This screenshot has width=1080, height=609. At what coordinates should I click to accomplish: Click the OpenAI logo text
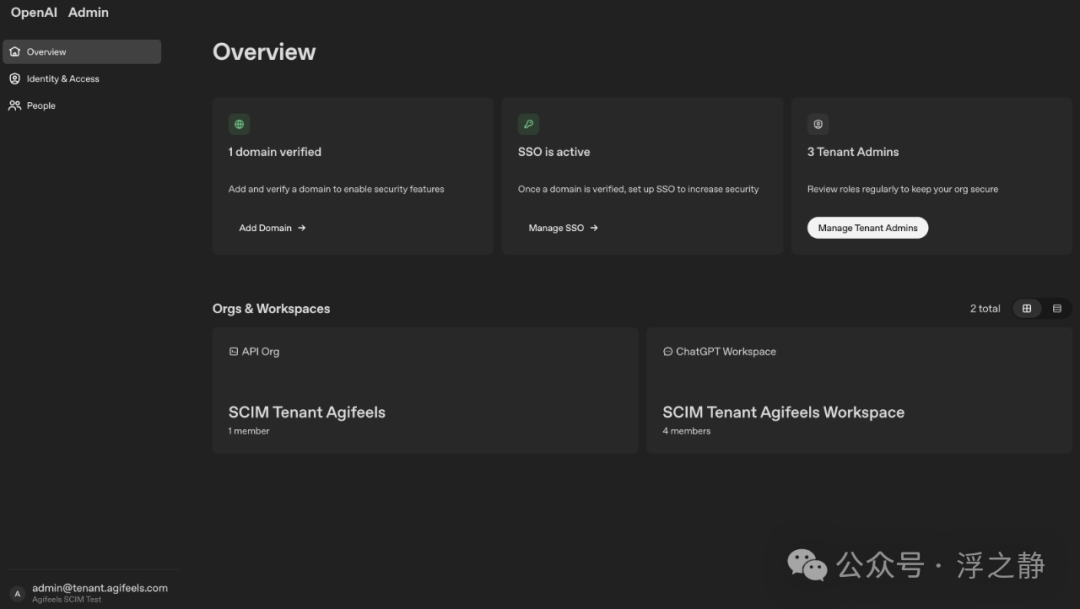pos(34,12)
